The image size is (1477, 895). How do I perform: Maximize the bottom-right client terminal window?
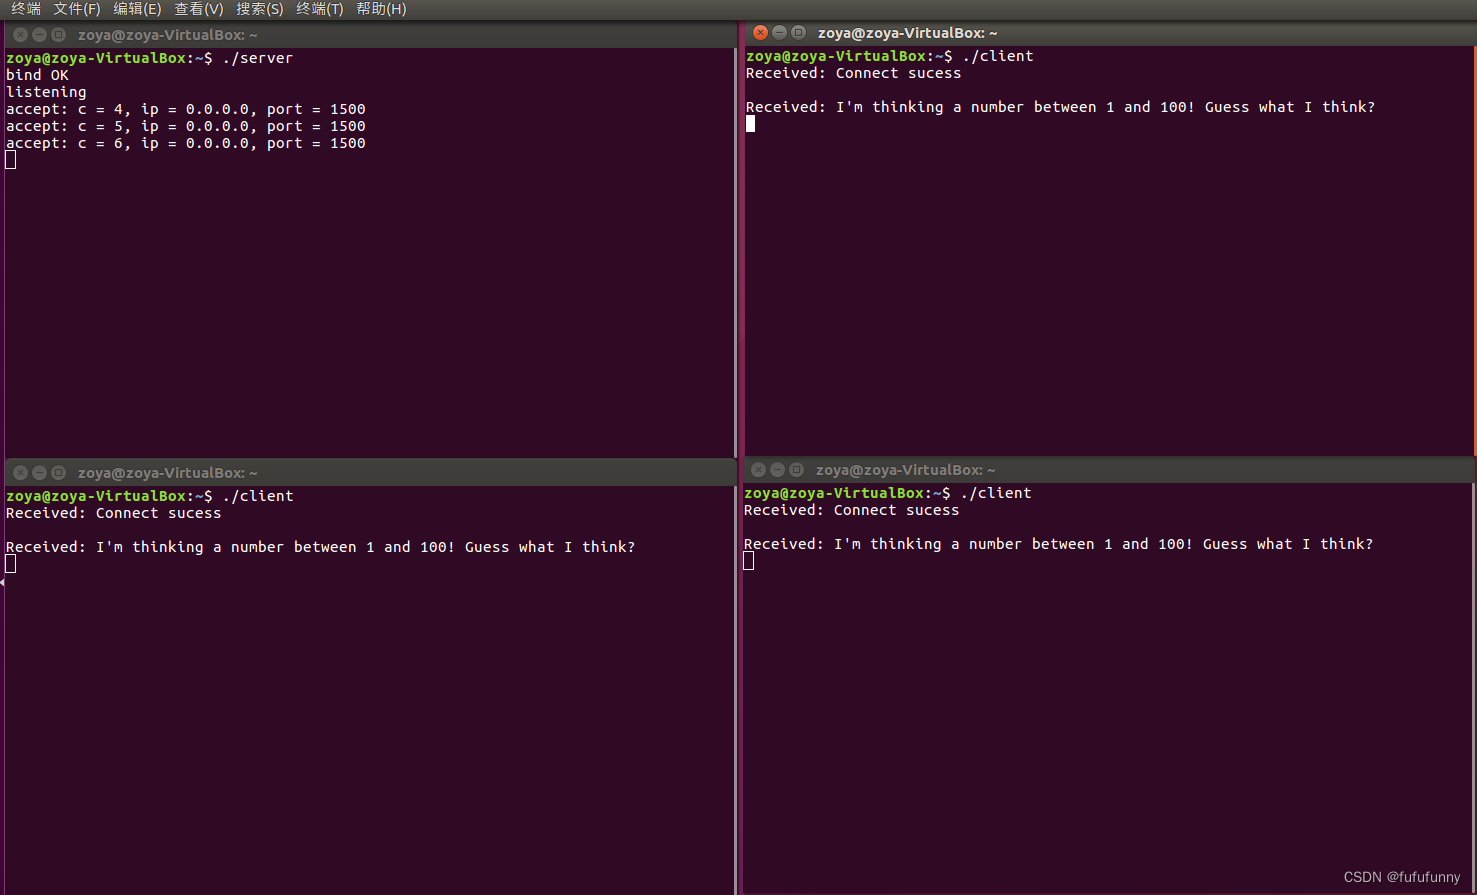coord(796,470)
